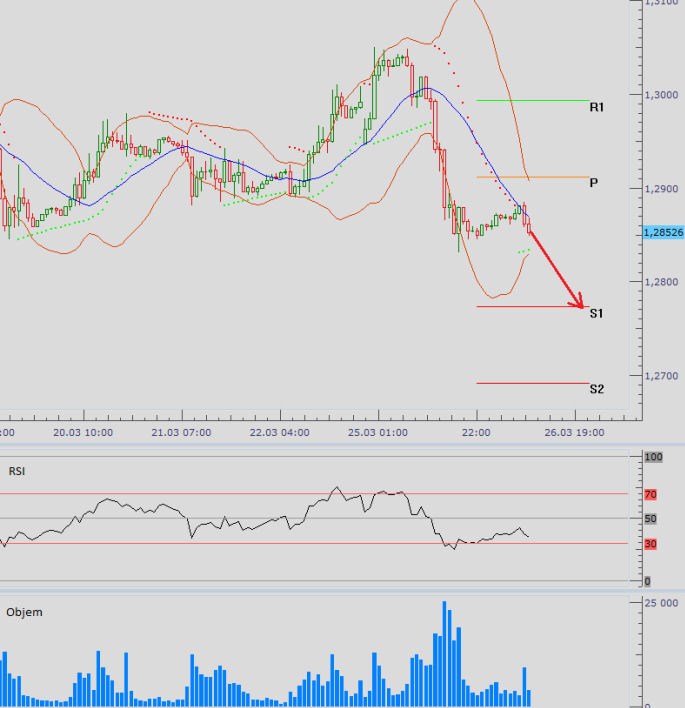Select the RSI indicator panel title

(17, 471)
